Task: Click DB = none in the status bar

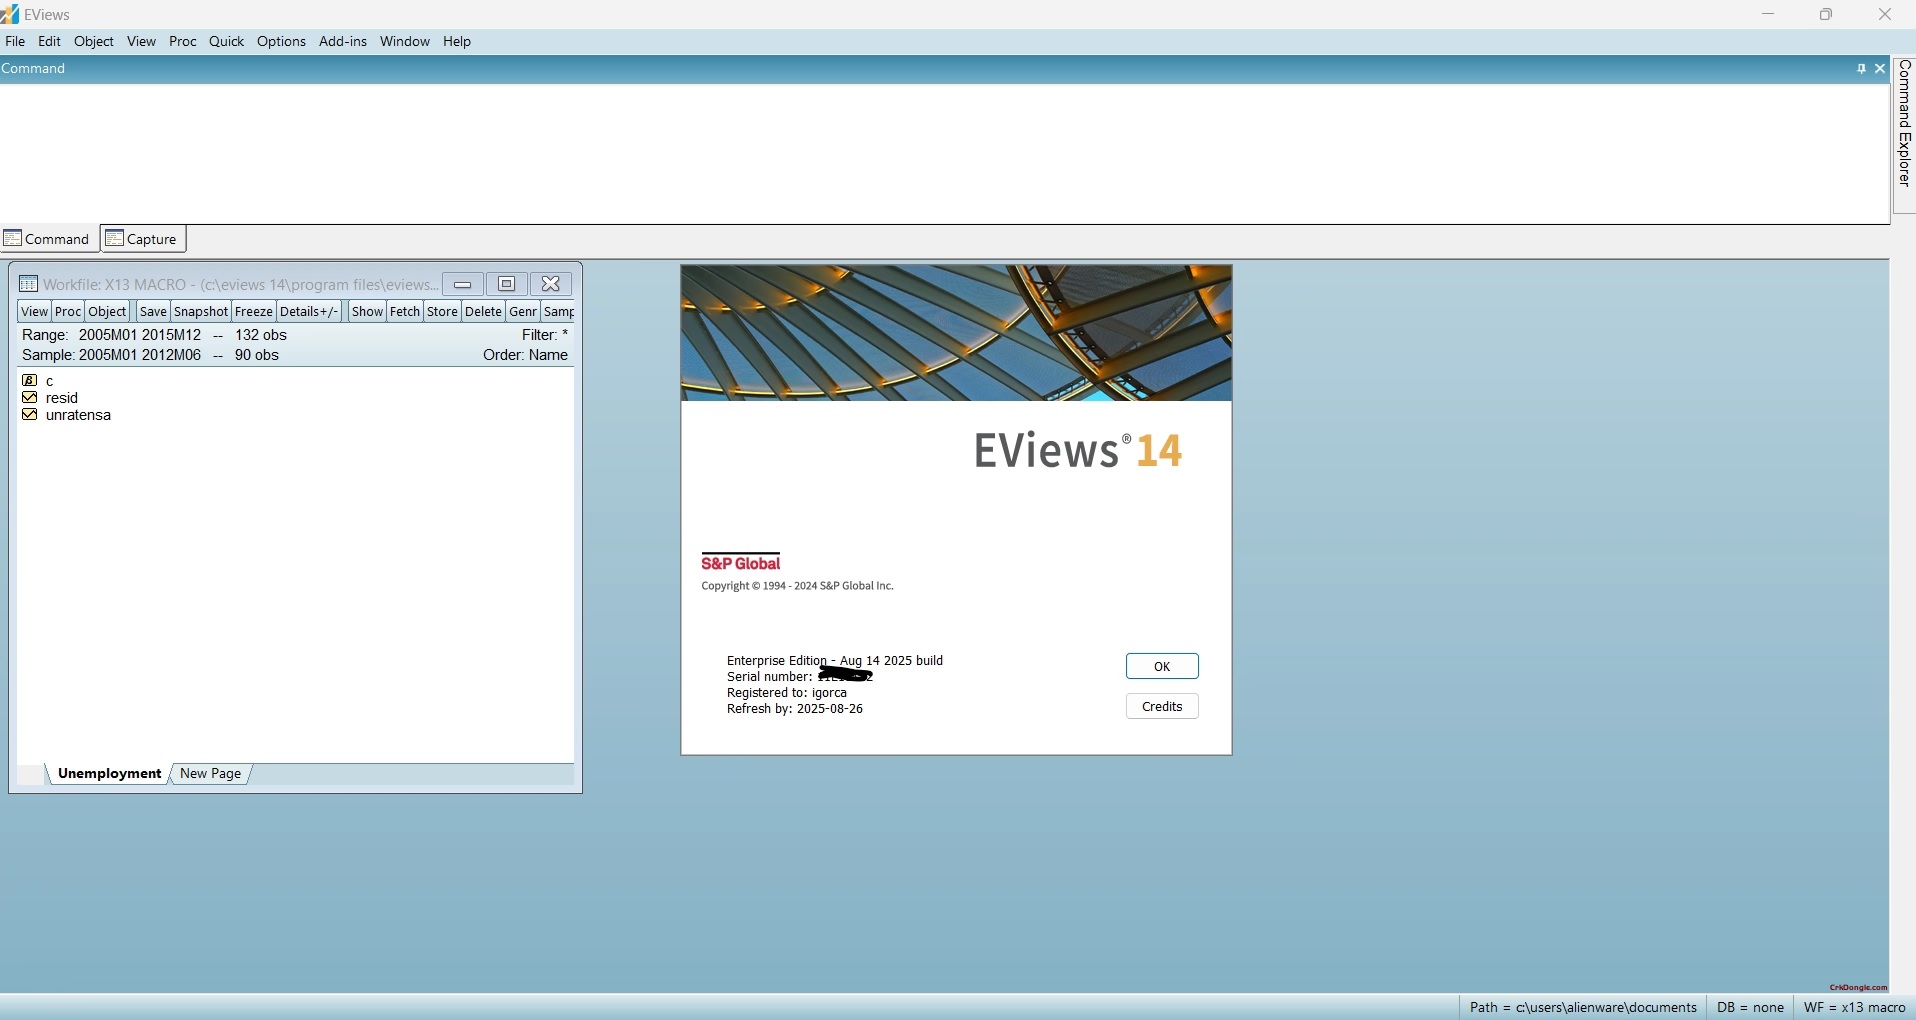Action: pyautogui.click(x=1748, y=1007)
